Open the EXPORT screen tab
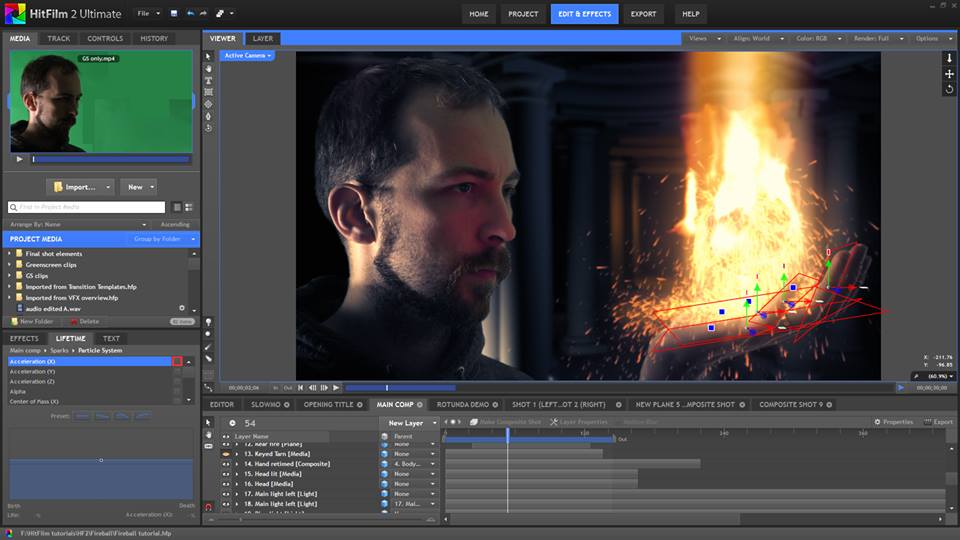 click(x=643, y=13)
